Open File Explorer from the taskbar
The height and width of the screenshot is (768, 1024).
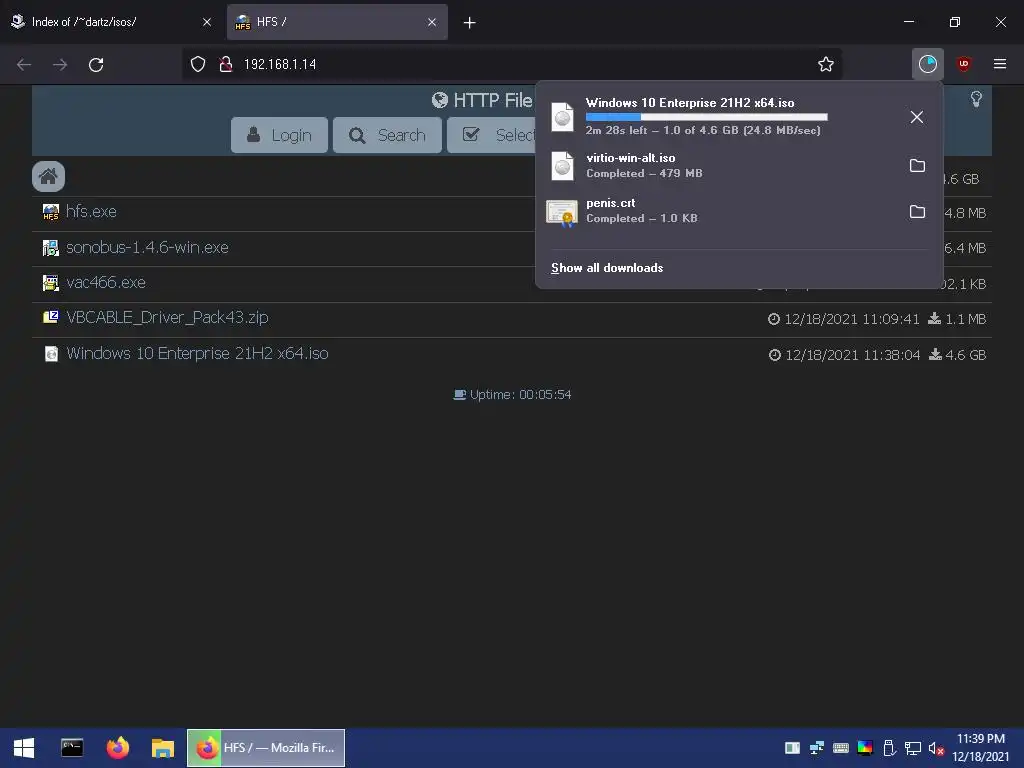point(163,748)
